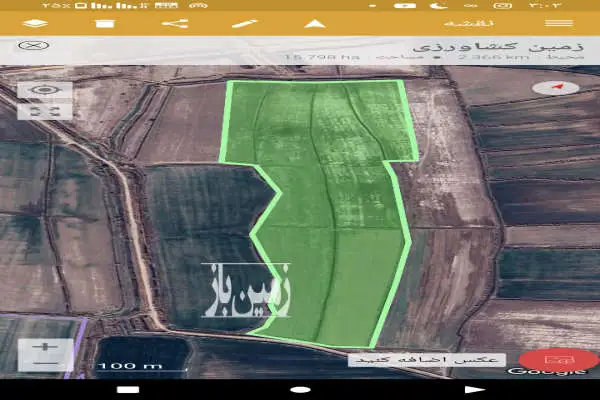Viewport: 600px width, 400px height.
Task: Click the Google logo on map
Action: (x=547, y=371)
